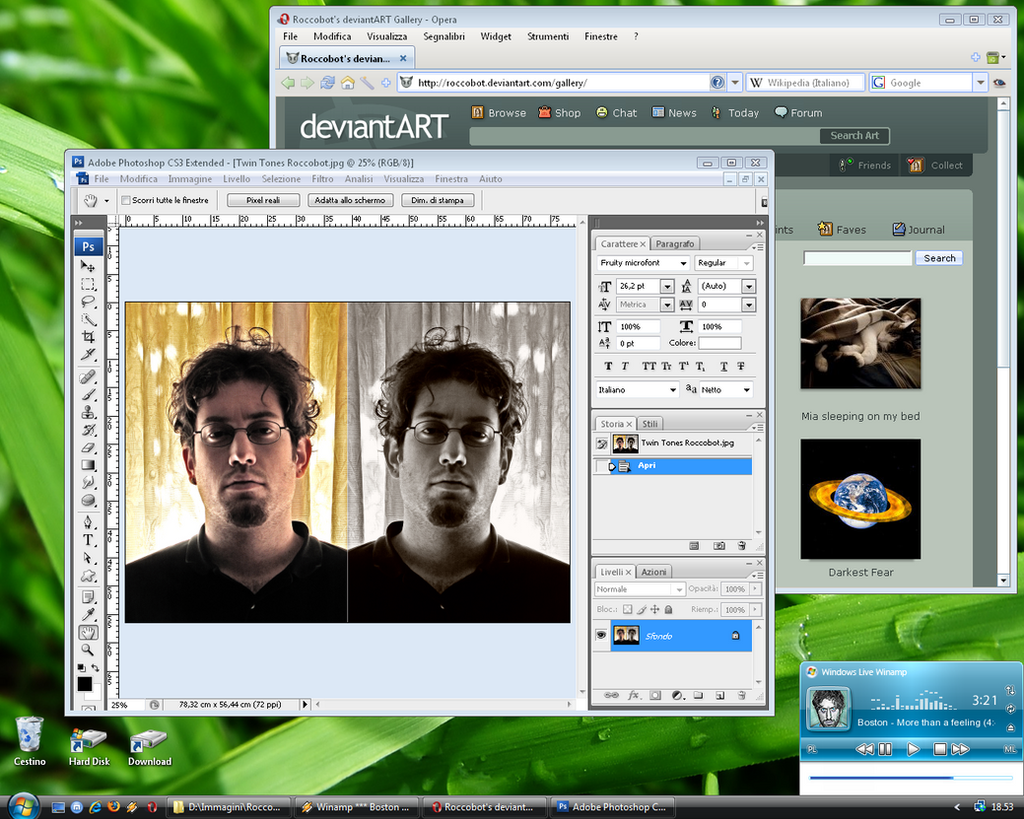The width and height of the screenshot is (1024, 819).
Task: Select the Gradient tool
Action: [x=88, y=466]
